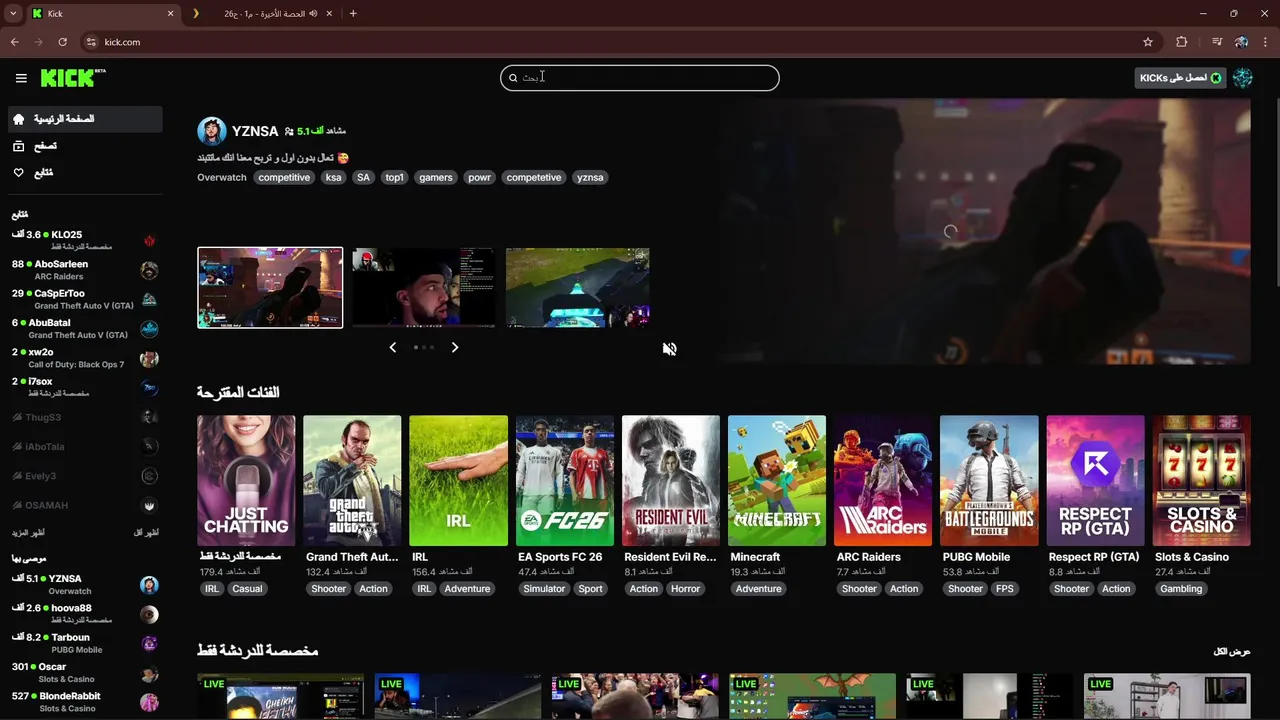Click the Casual tag under Just Chatting
The height and width of the screenshot is (720, 1280).
[247, 589]
